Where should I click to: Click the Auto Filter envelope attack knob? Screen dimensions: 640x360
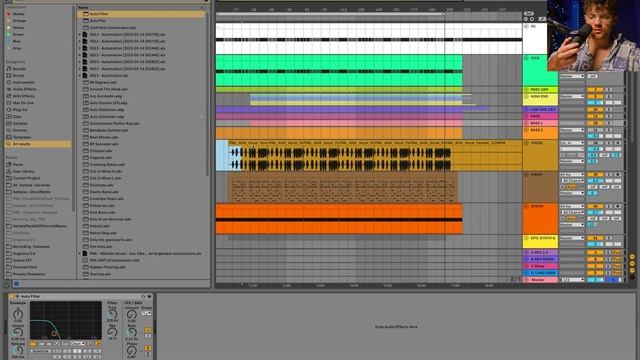point(18,333)
